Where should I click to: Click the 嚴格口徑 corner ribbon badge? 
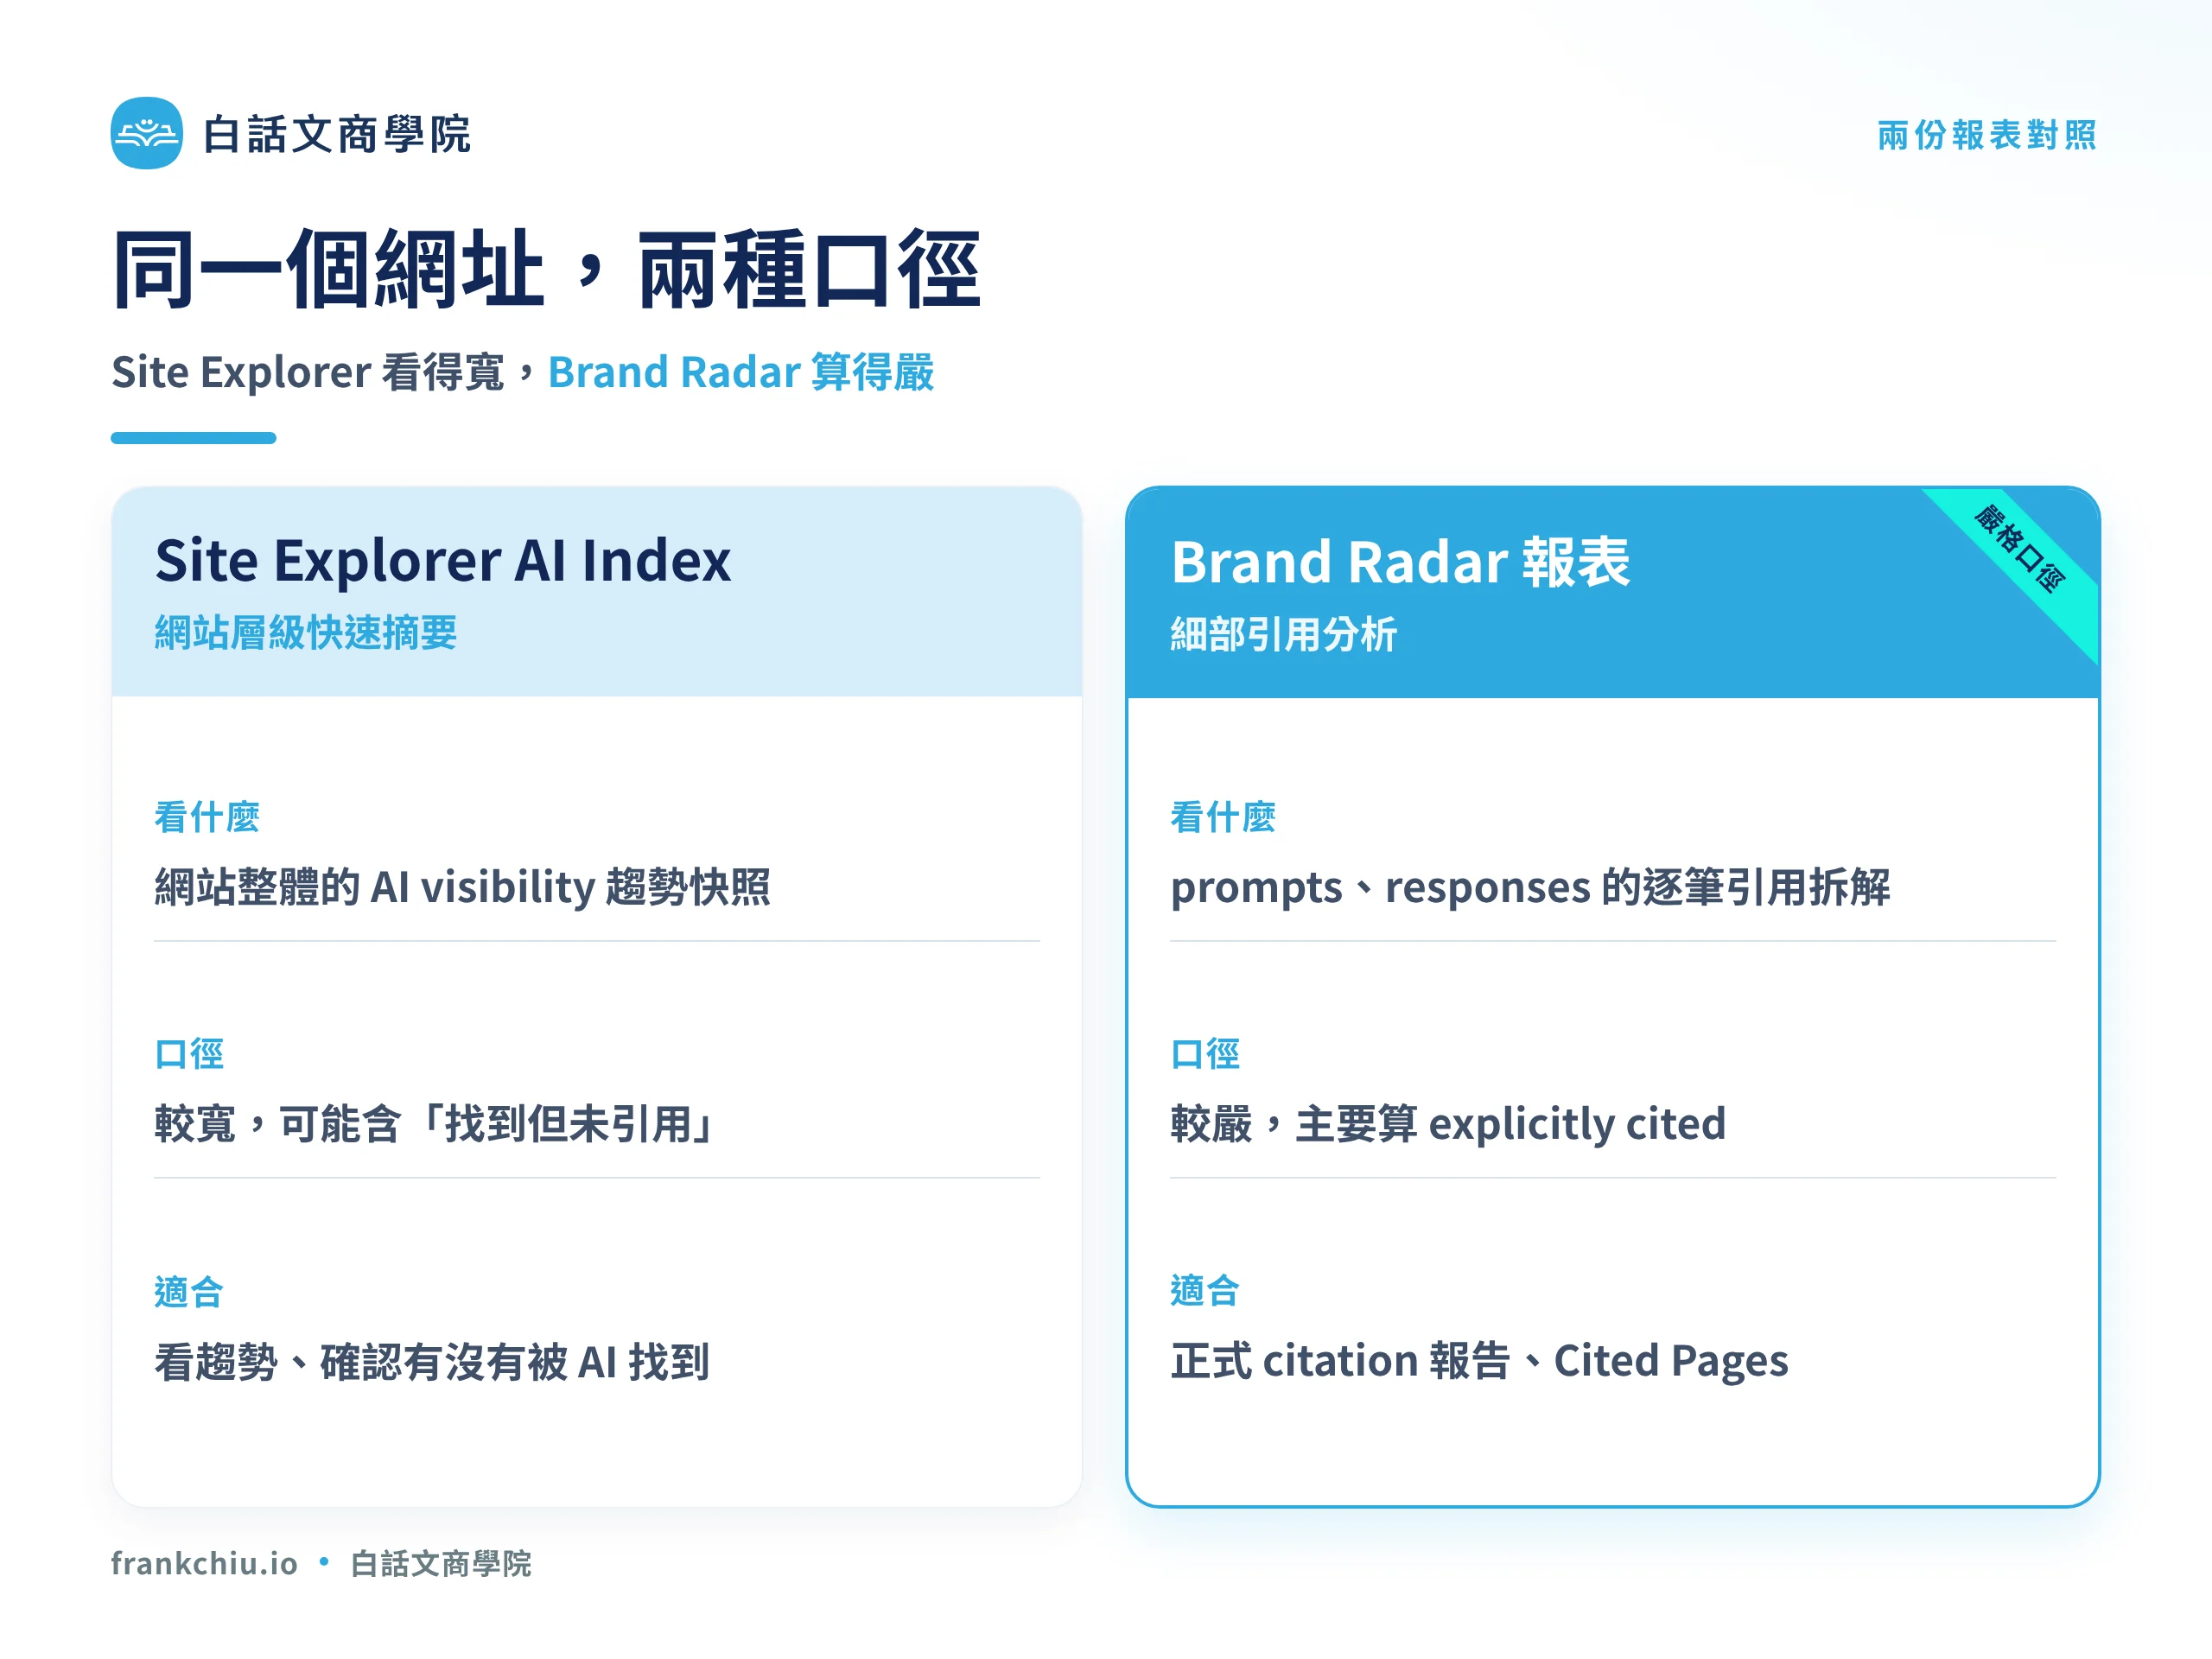(x=2019, y=549)
